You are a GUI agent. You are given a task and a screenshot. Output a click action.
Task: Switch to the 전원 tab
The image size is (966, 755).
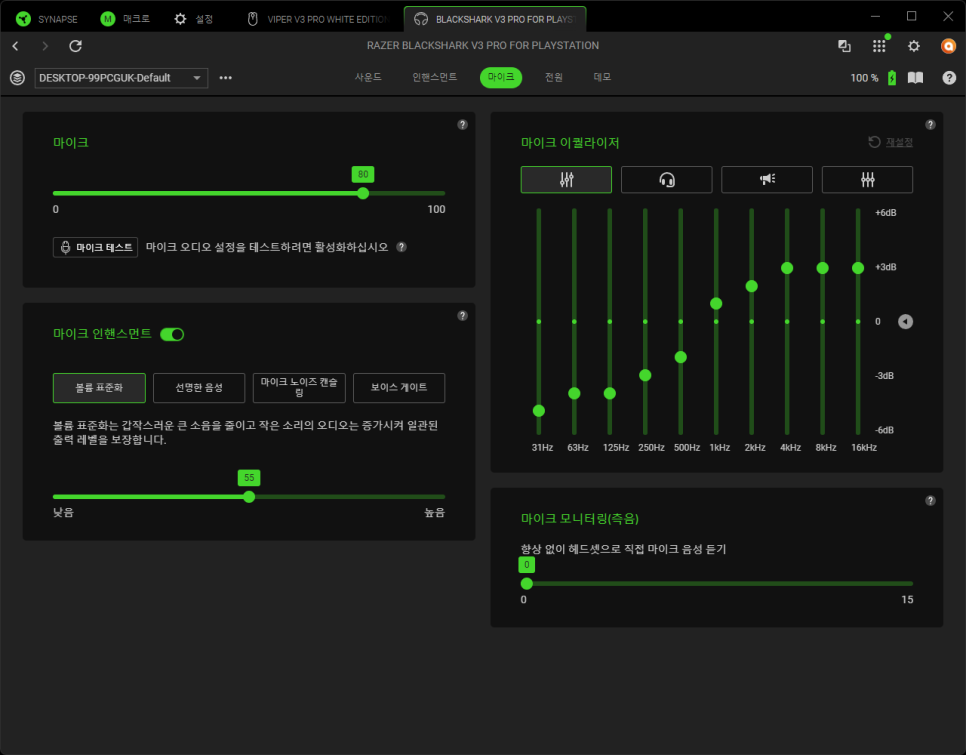pos(553,77)
